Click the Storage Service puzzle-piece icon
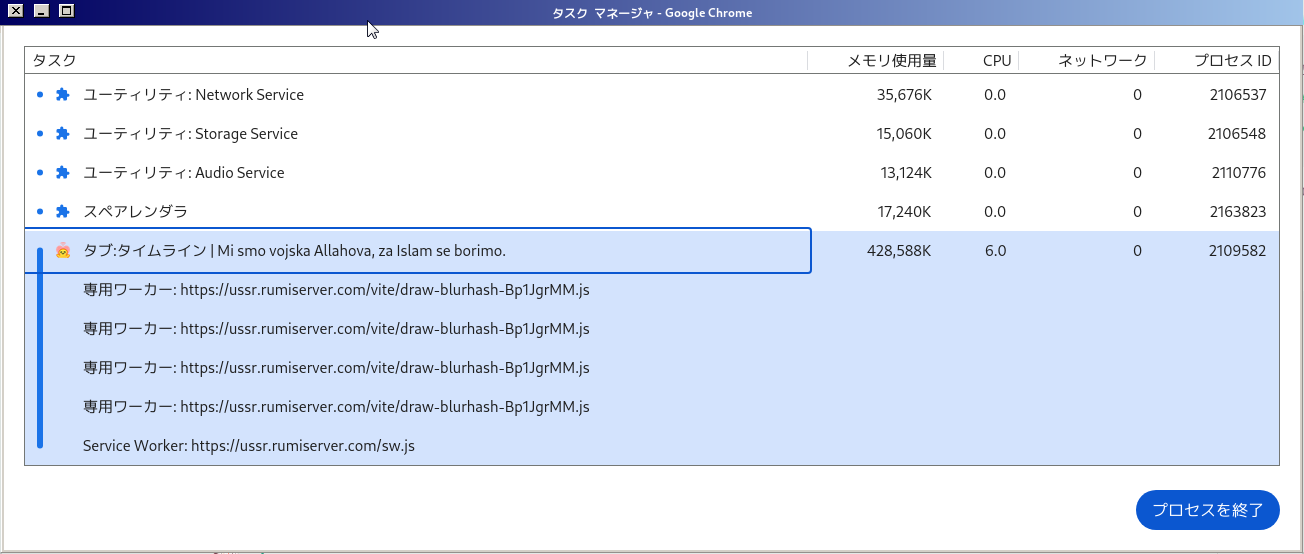1304x554 pixels. point(62,134)
